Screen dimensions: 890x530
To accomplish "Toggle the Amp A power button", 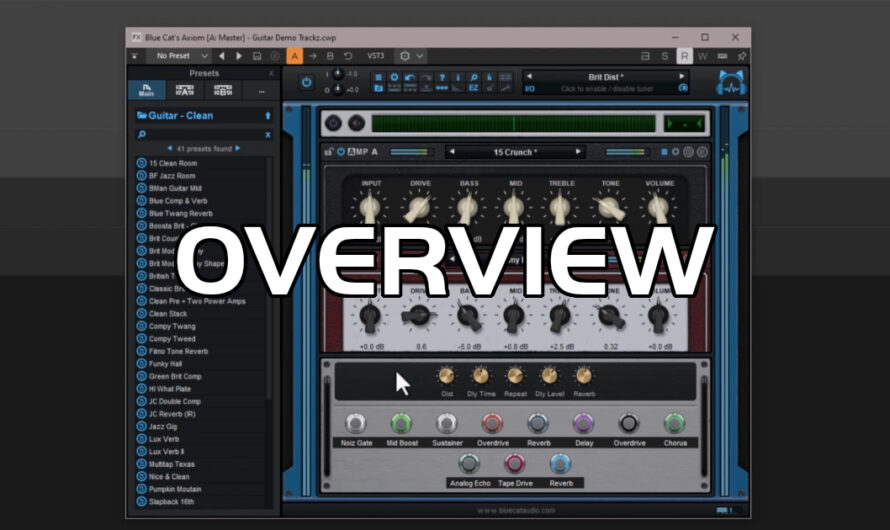I will (341, 152).
